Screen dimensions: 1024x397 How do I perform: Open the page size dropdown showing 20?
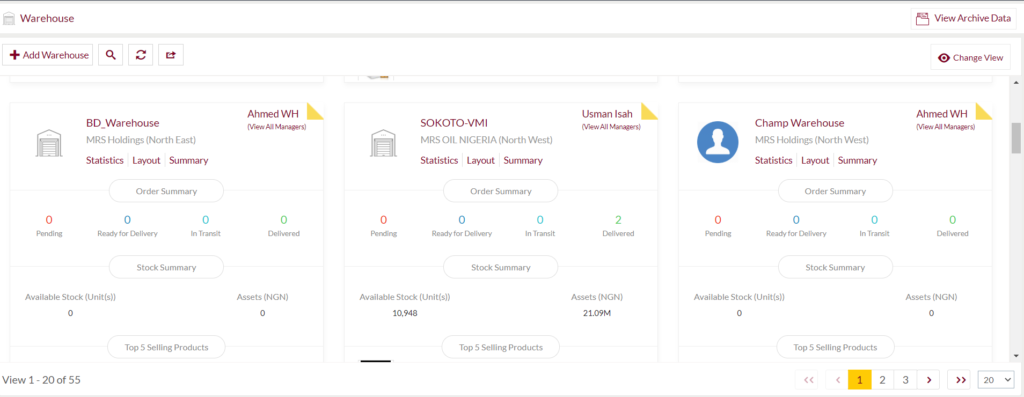996,379
